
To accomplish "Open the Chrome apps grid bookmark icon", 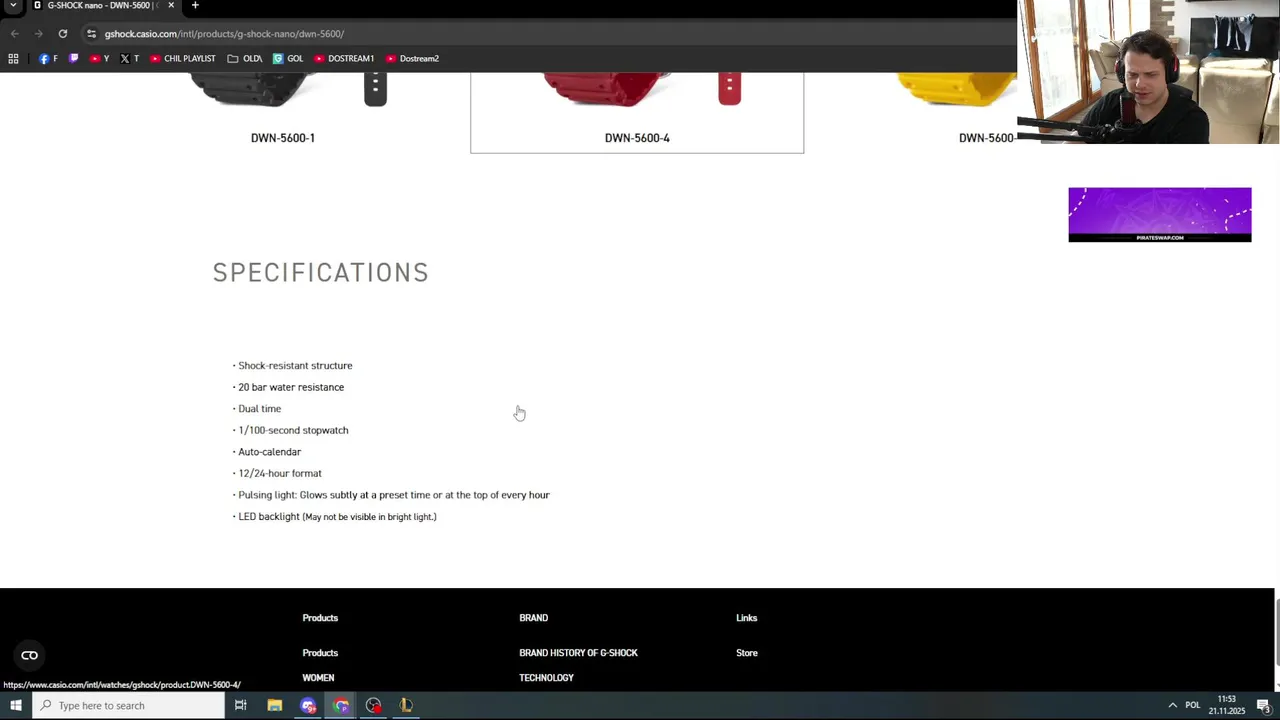I will [13, 58].
